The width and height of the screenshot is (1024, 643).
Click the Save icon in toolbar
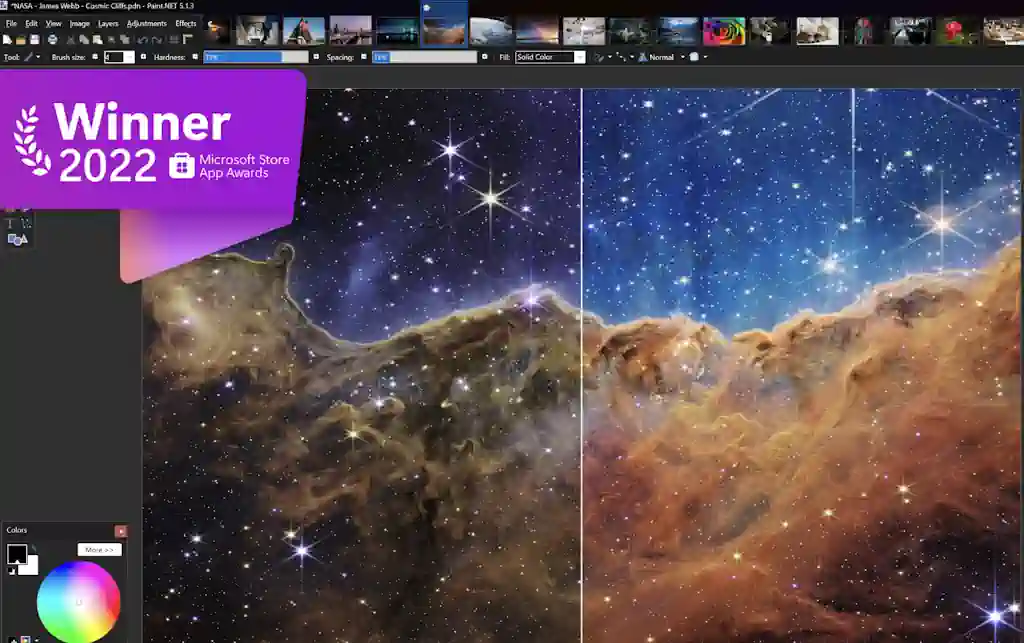(33, 39)
